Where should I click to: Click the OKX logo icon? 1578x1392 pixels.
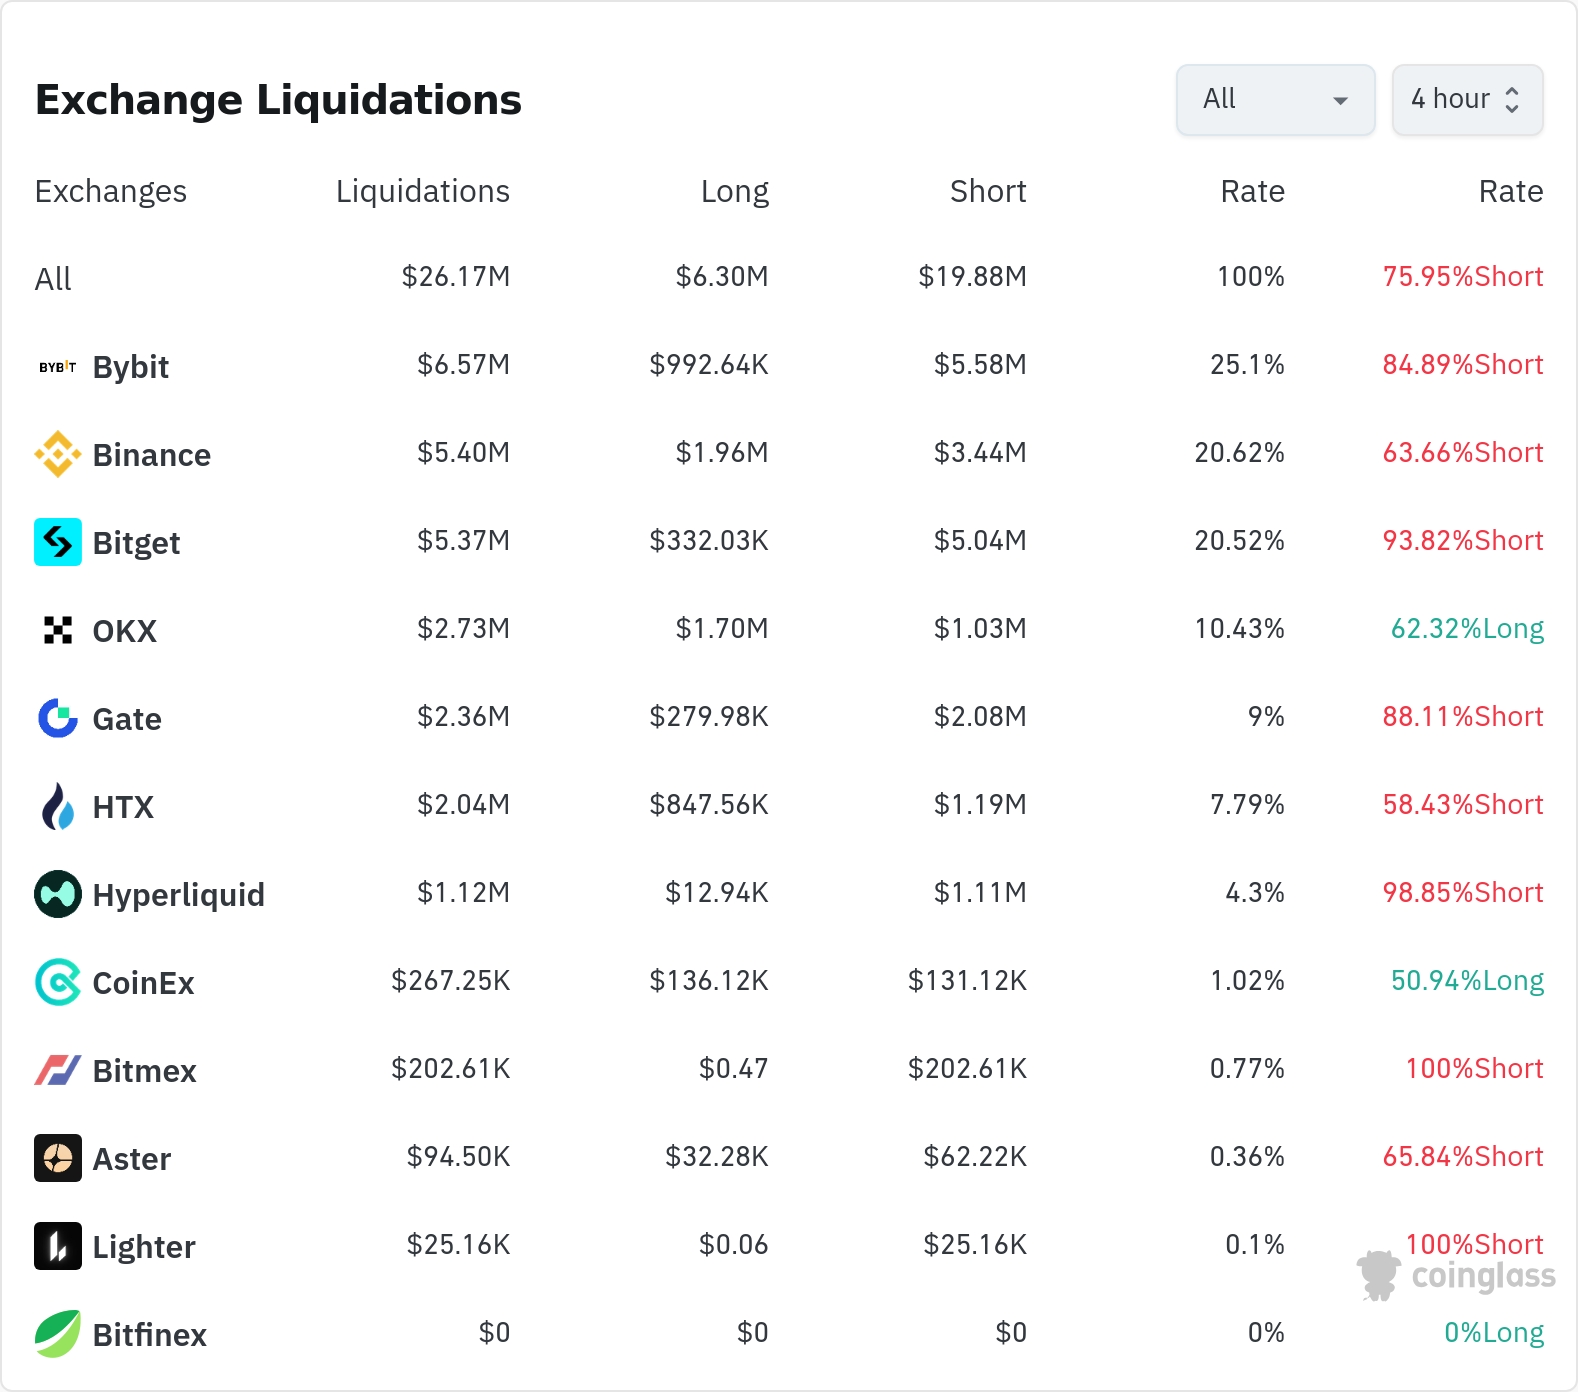coord(58,630)
